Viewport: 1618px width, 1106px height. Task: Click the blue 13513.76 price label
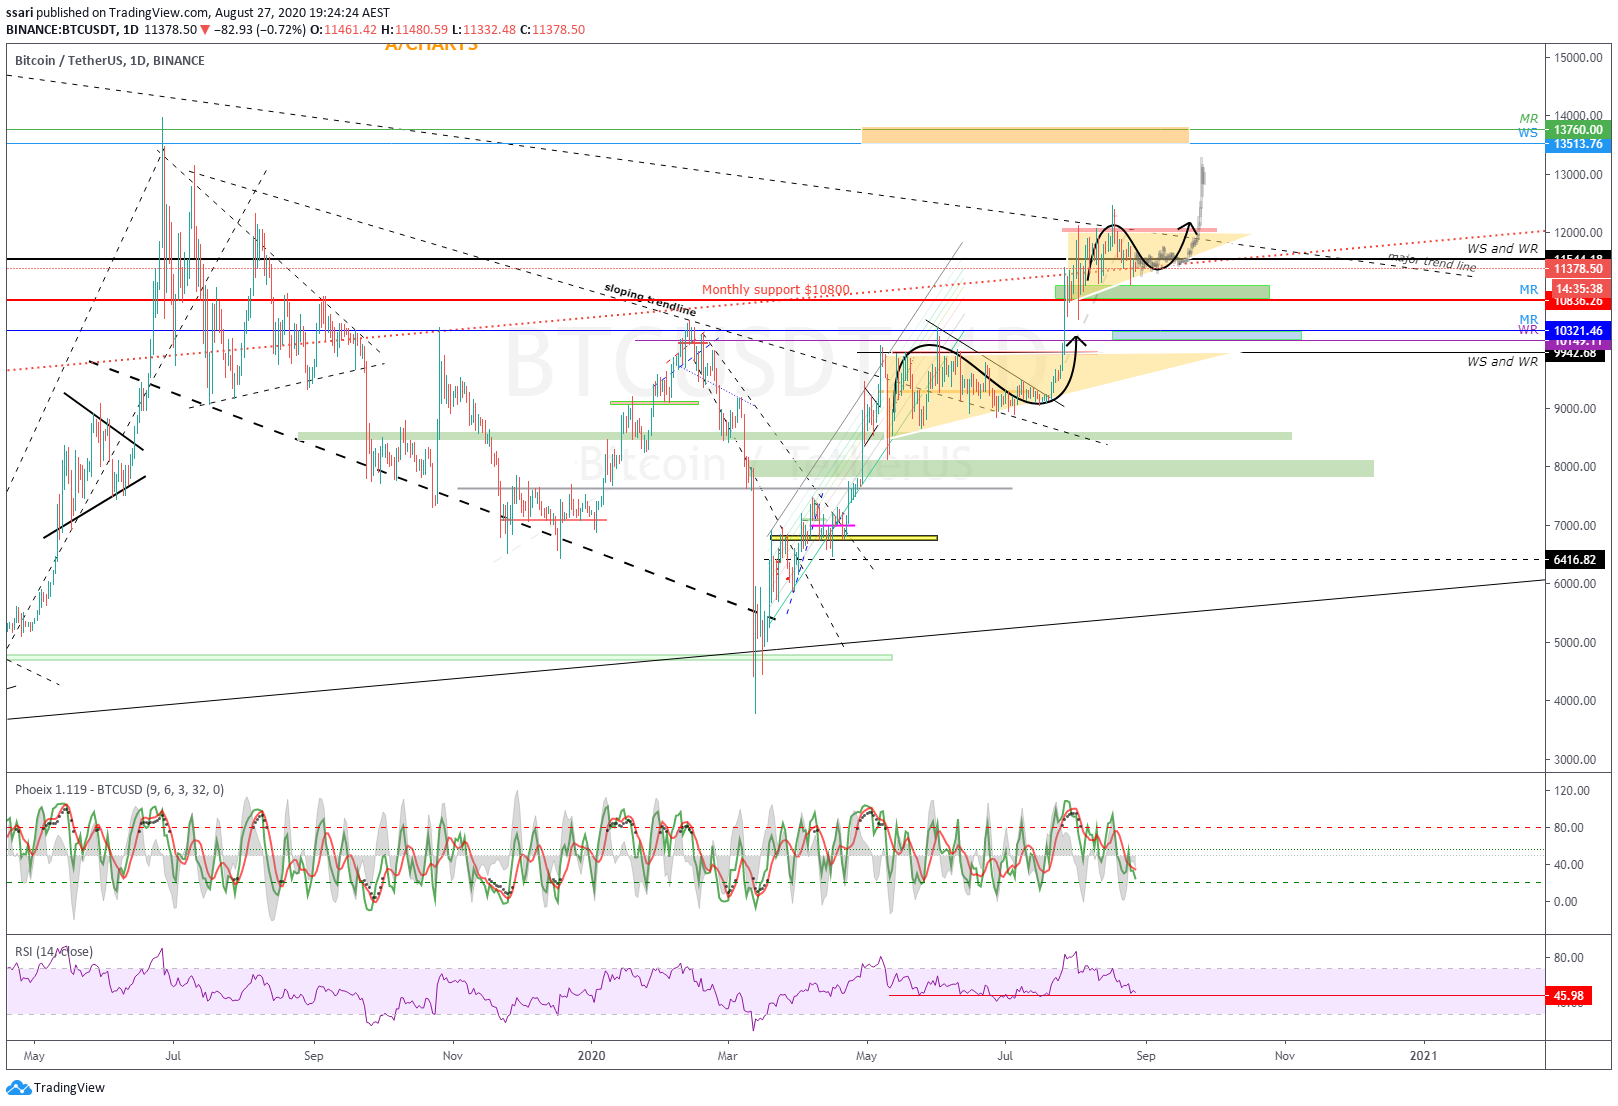pyautogui.click(x=1578, y=144)
